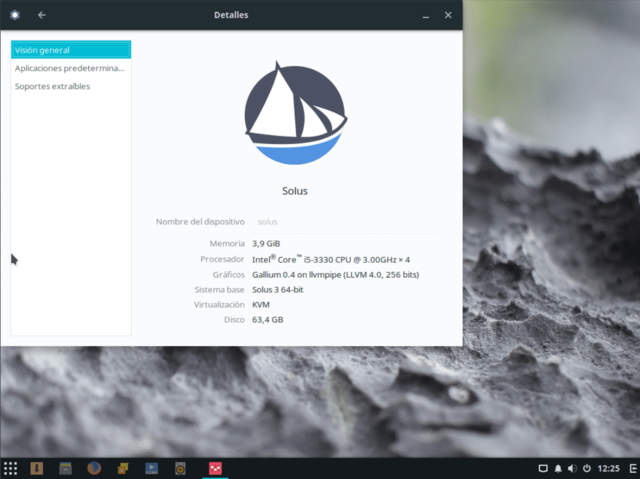This screenshot has width=640, height=479.
Task: Click the Gráficos label
Action: [229, 275]
